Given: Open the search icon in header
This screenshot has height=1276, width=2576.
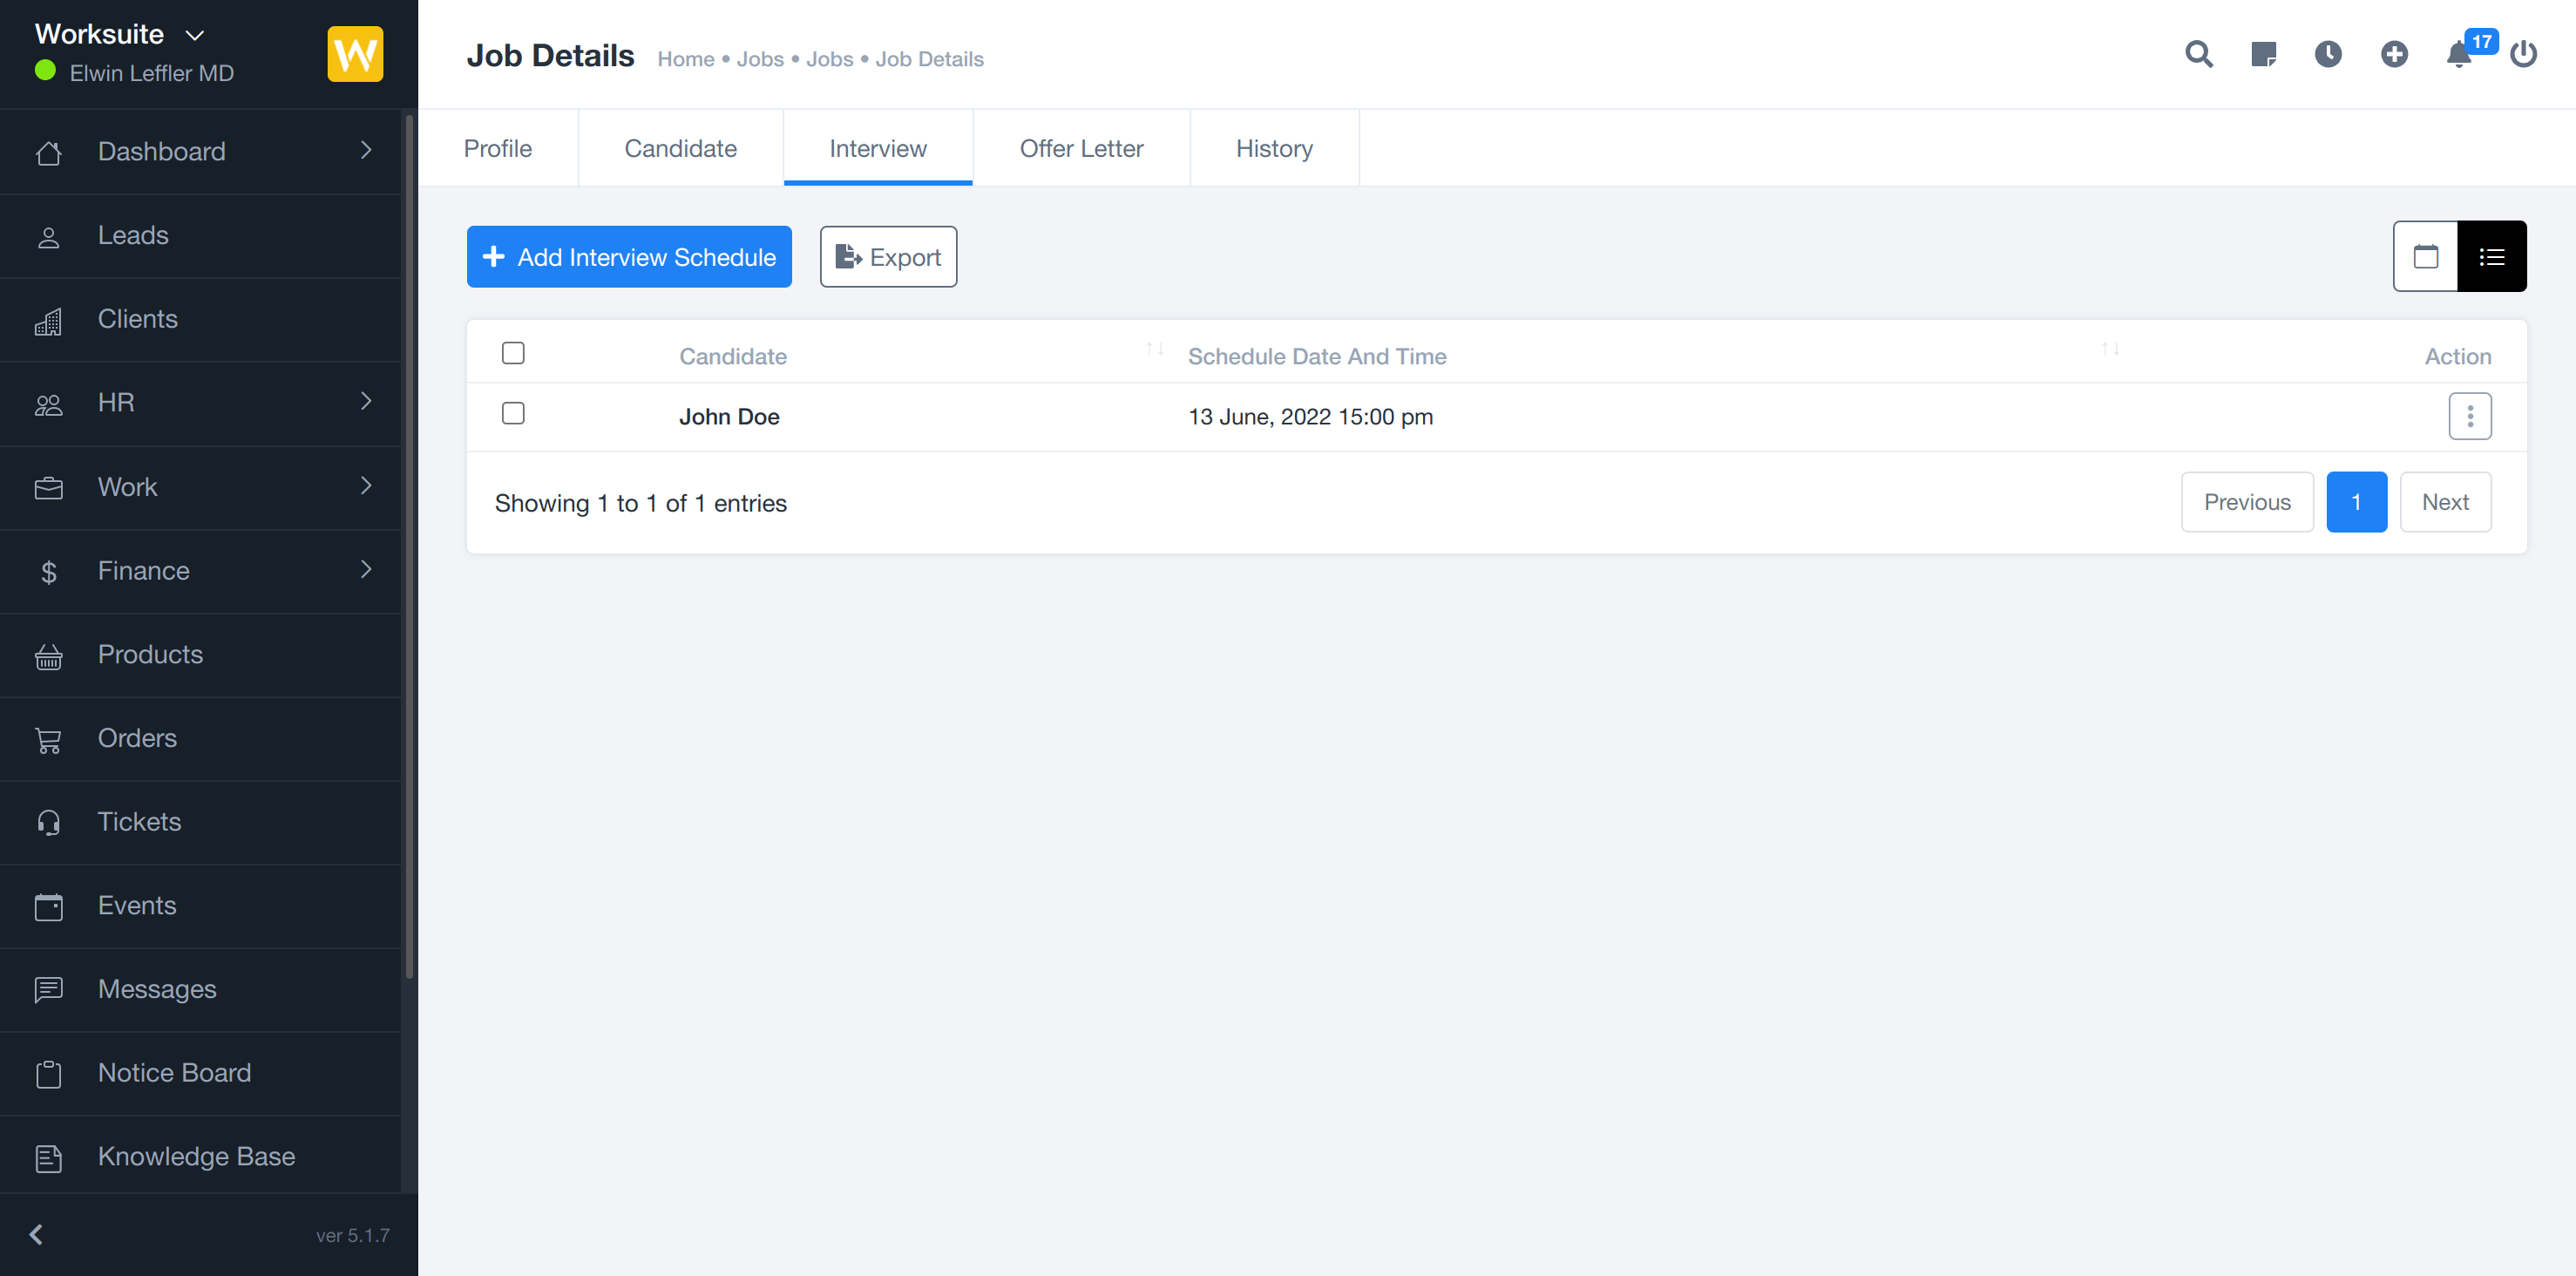Looking at the screenshot, I should tap(2198, 54).
